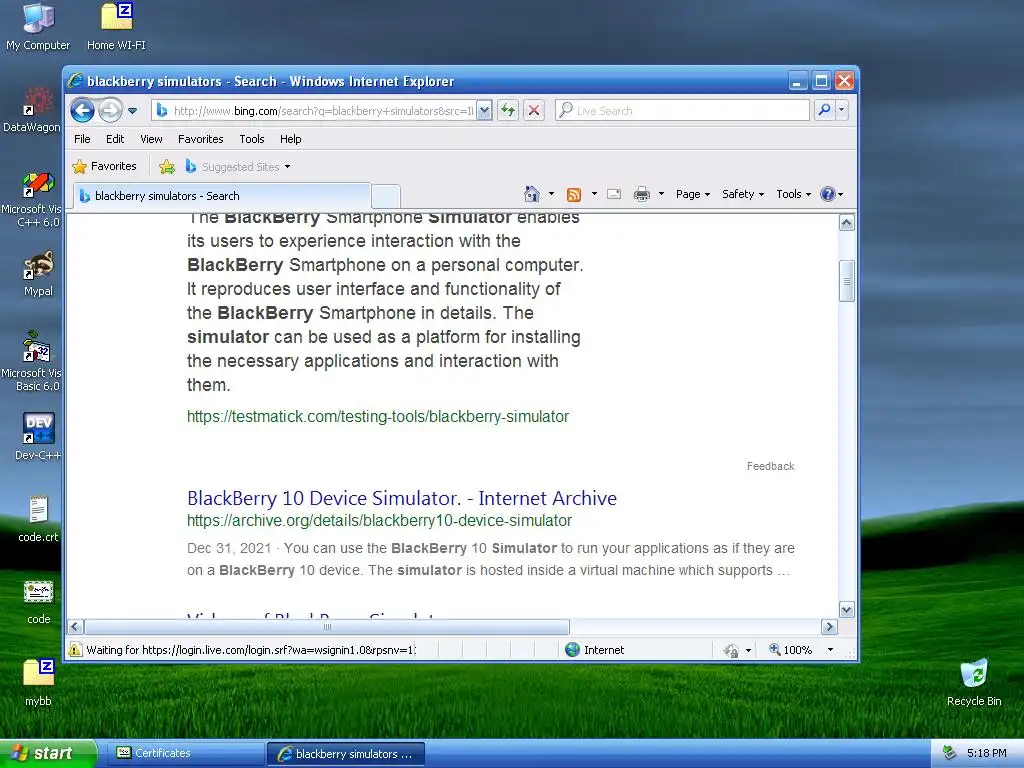Click the search magnifier button
Viewport: 1024px width, 768px height.
tap(824, 110)
